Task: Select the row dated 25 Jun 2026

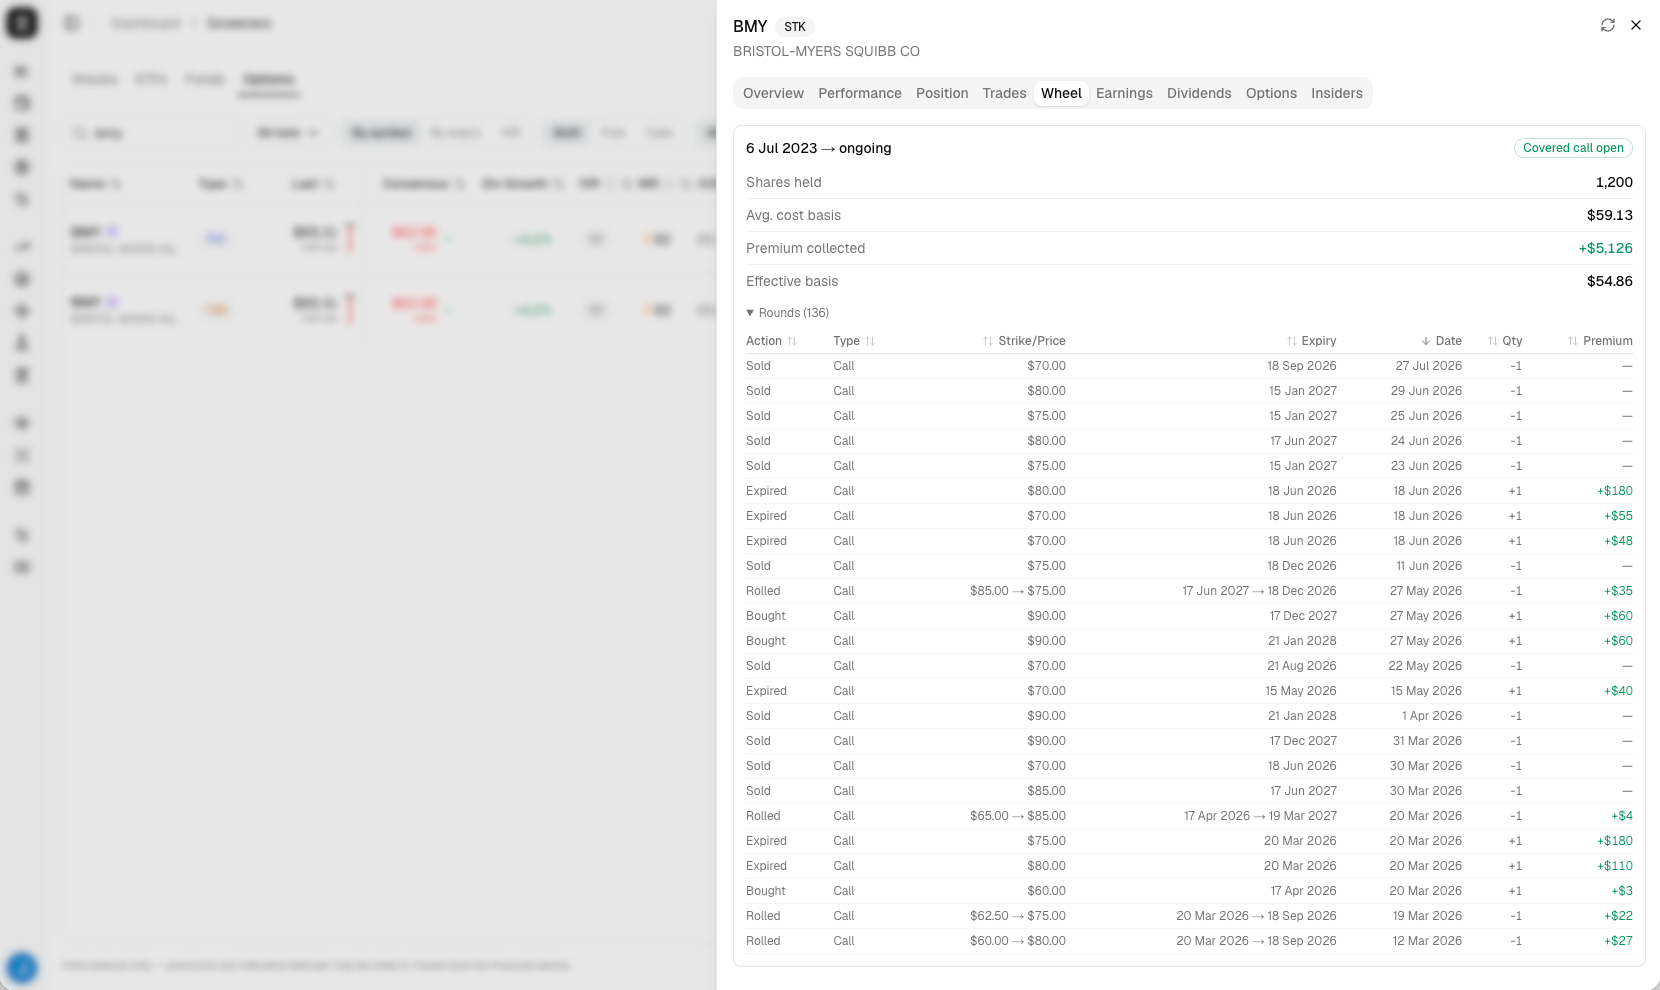Action: point(1189,416)
